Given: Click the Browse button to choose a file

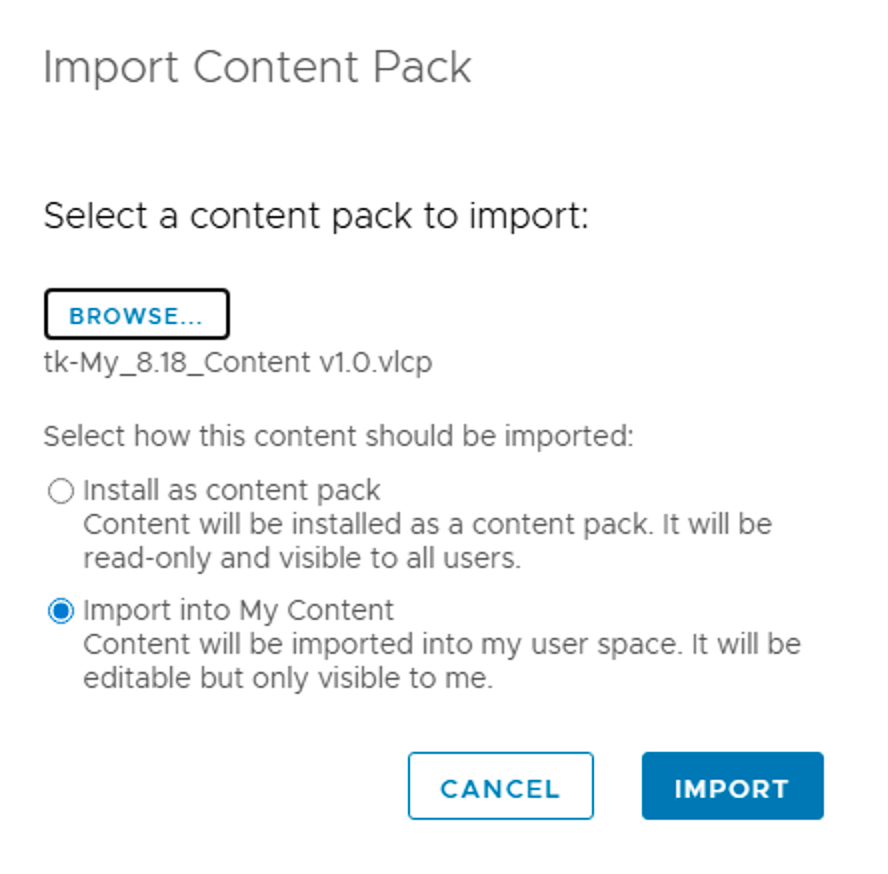Looking at the screenshot, I should pyautogui.click(x=136, y=316).
